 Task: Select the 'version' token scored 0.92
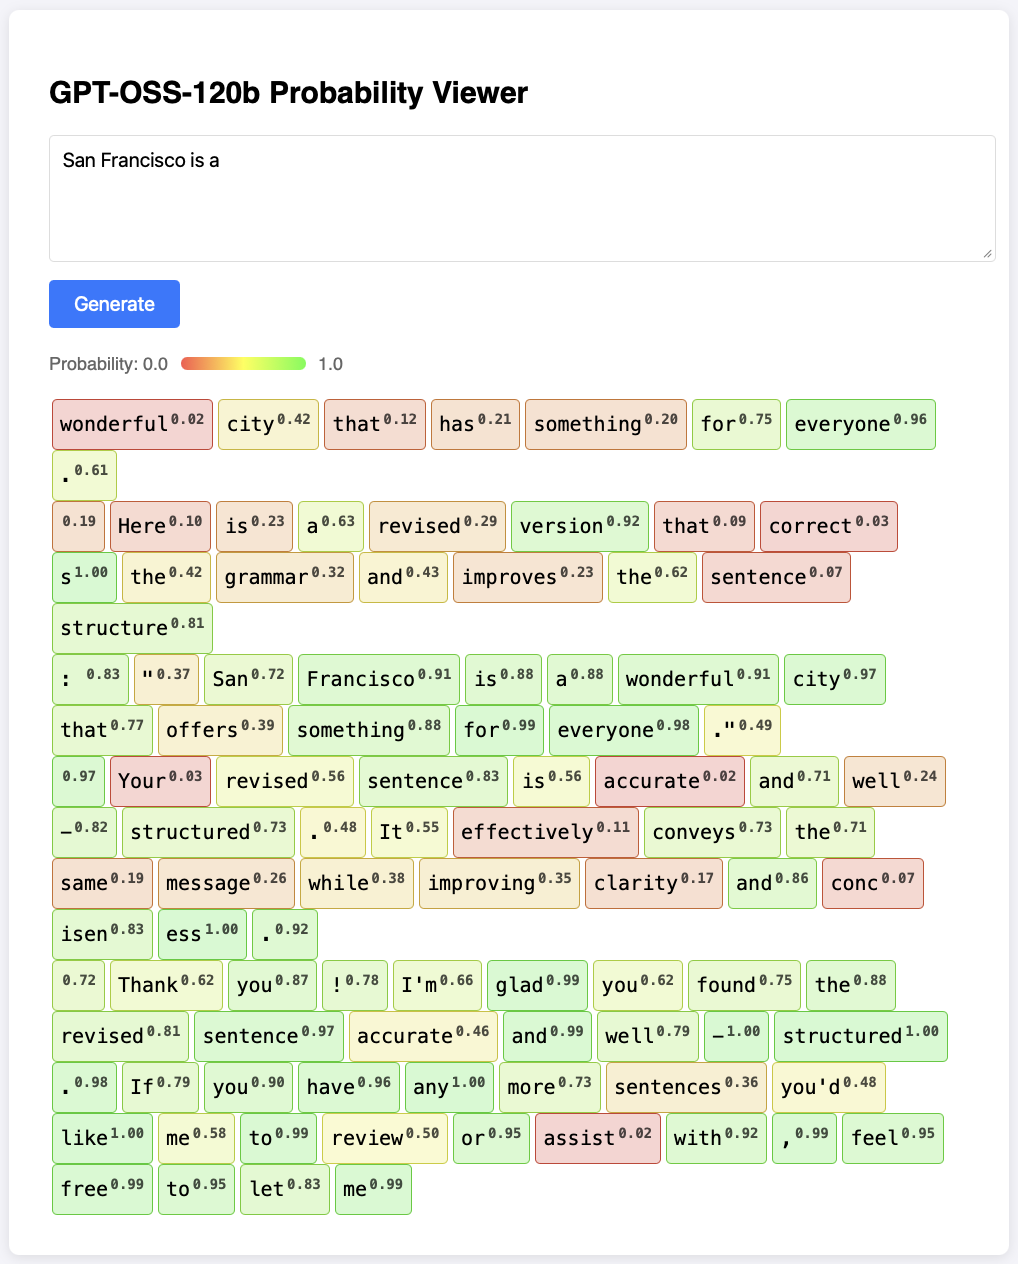point(579,526)
